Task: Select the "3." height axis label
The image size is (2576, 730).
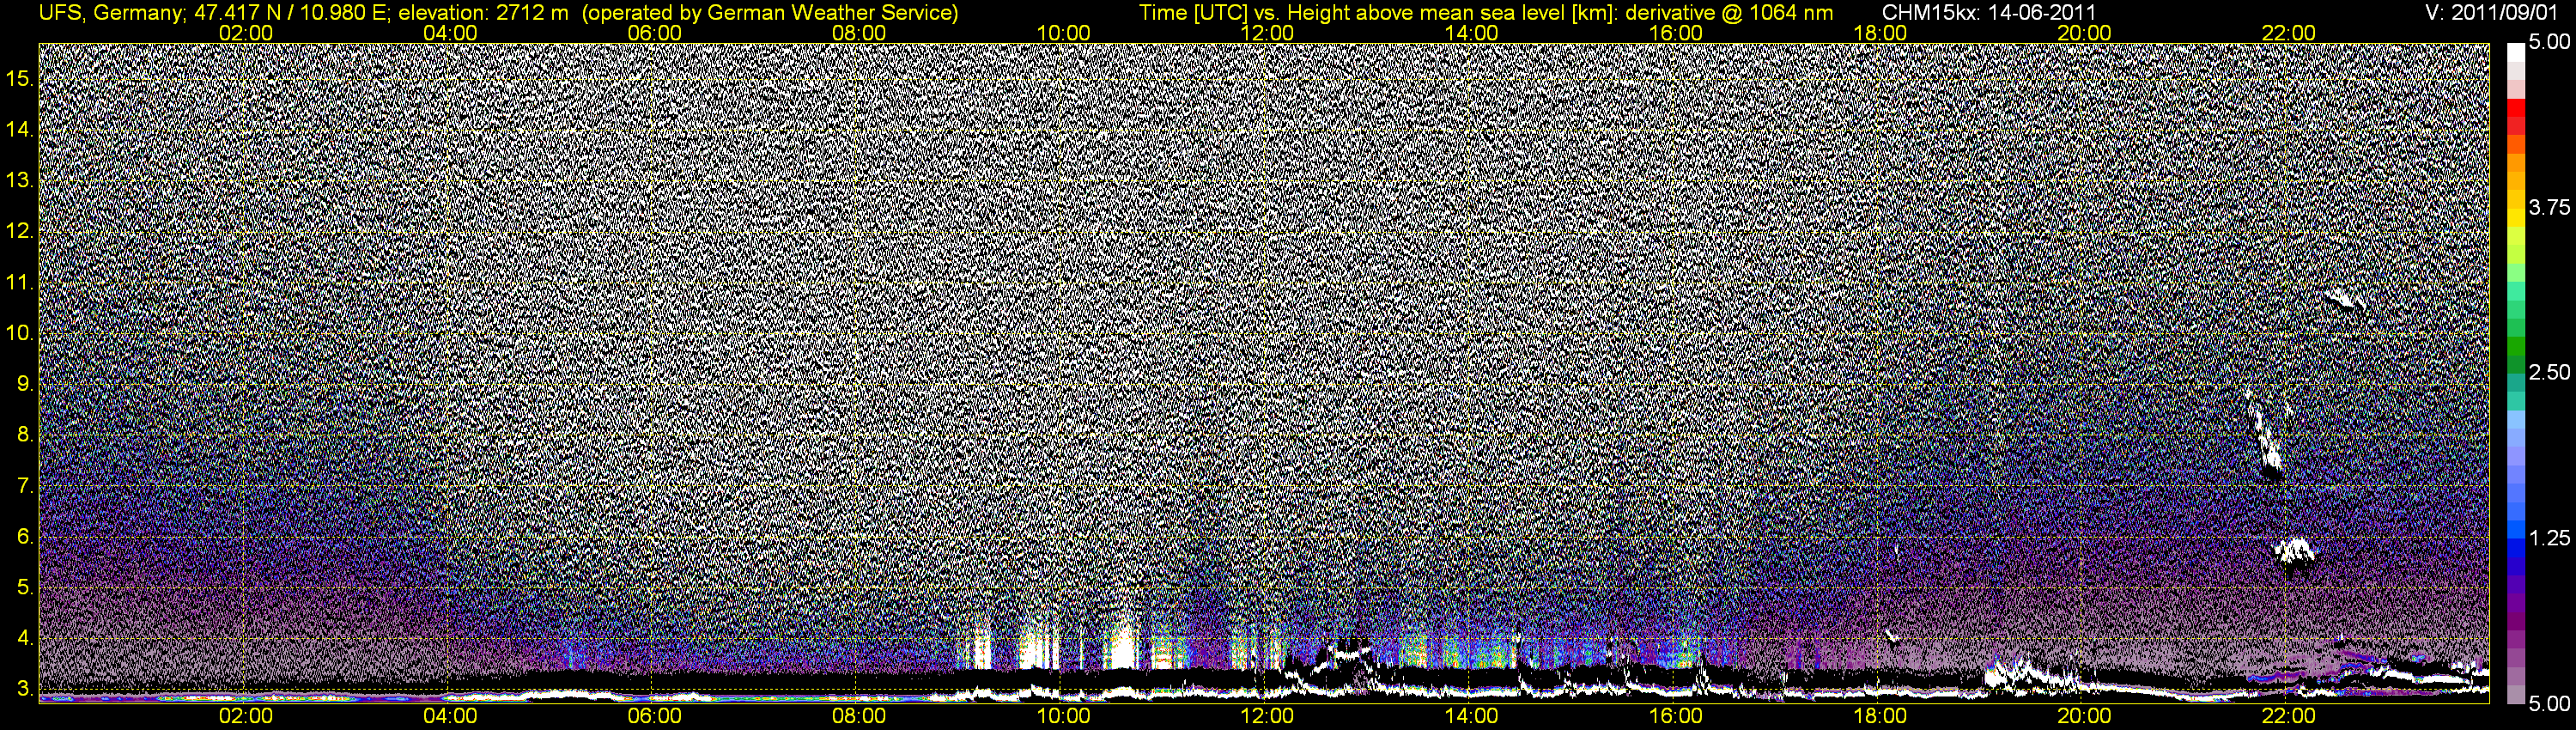Action: coord(25,689)
